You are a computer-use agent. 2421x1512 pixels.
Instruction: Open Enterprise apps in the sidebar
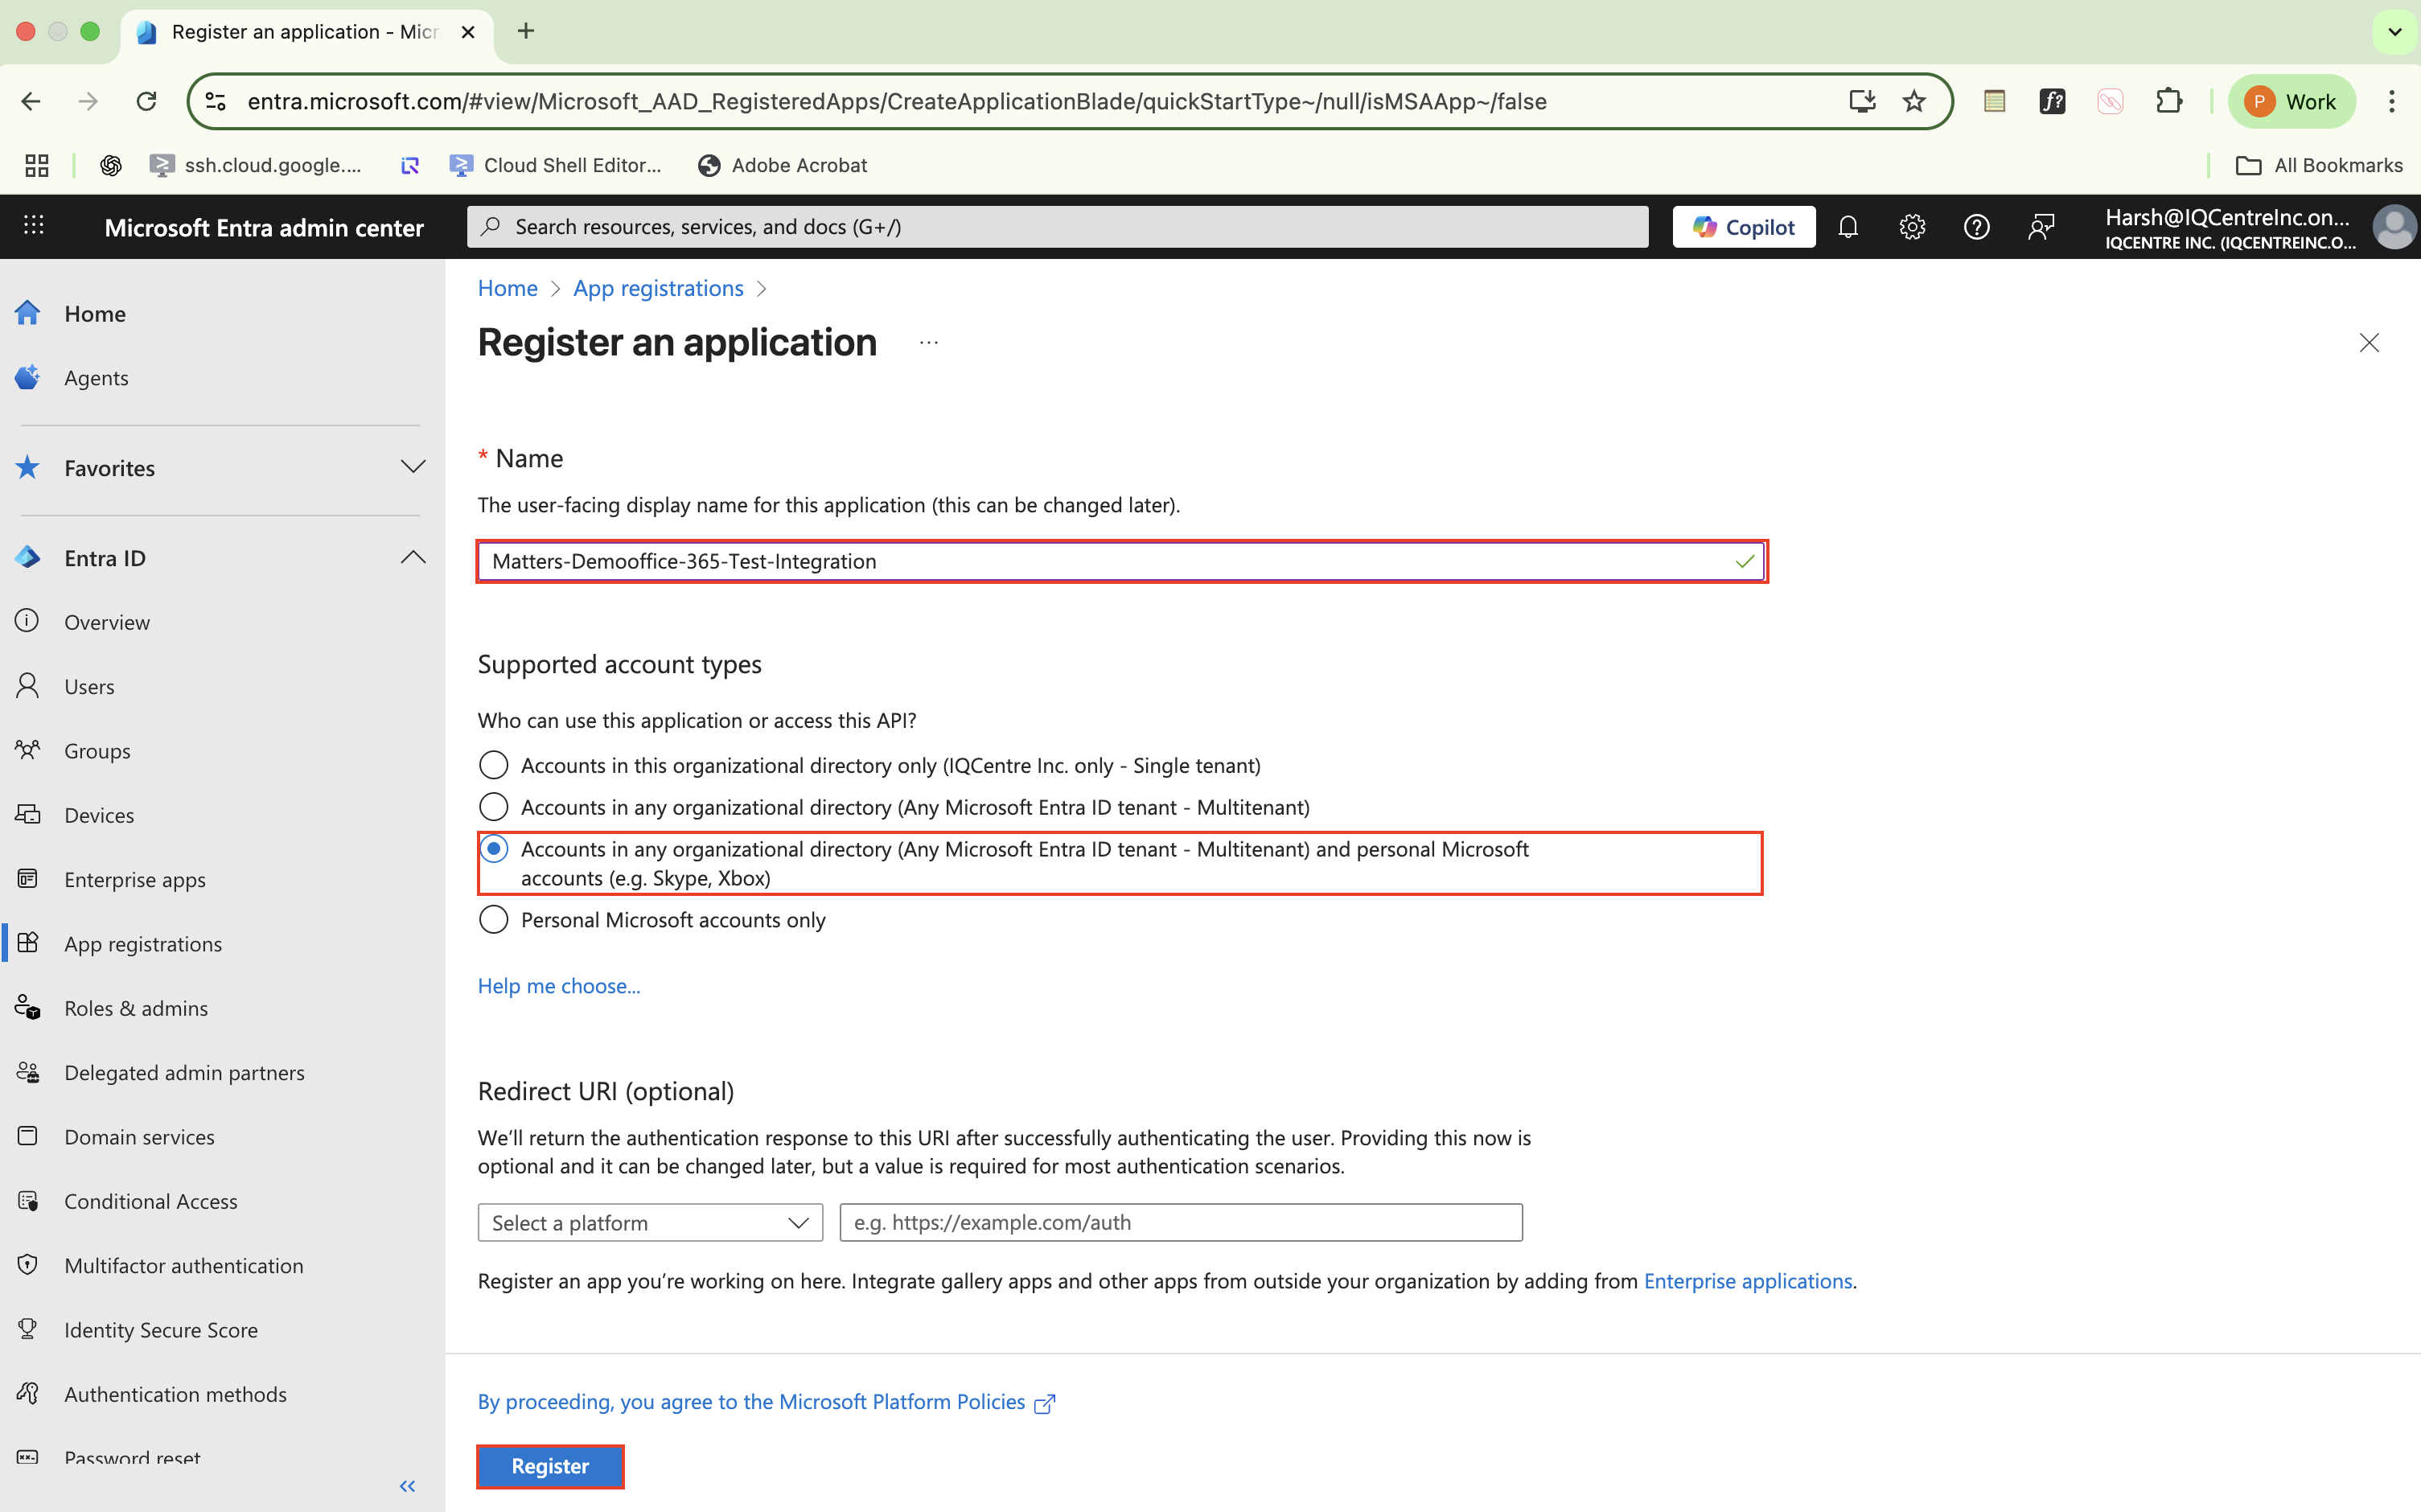135,879
